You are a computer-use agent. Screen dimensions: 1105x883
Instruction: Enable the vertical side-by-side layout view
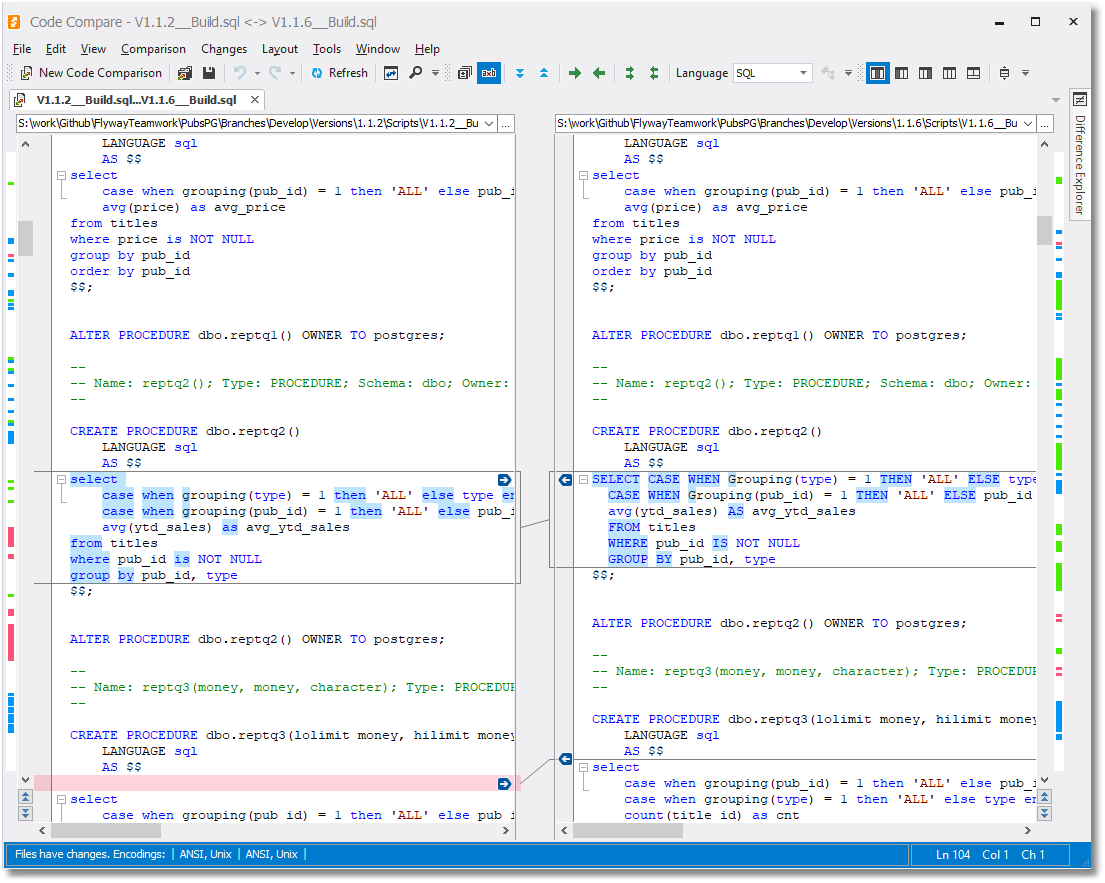pyautogui.click(x=879, y=72)
